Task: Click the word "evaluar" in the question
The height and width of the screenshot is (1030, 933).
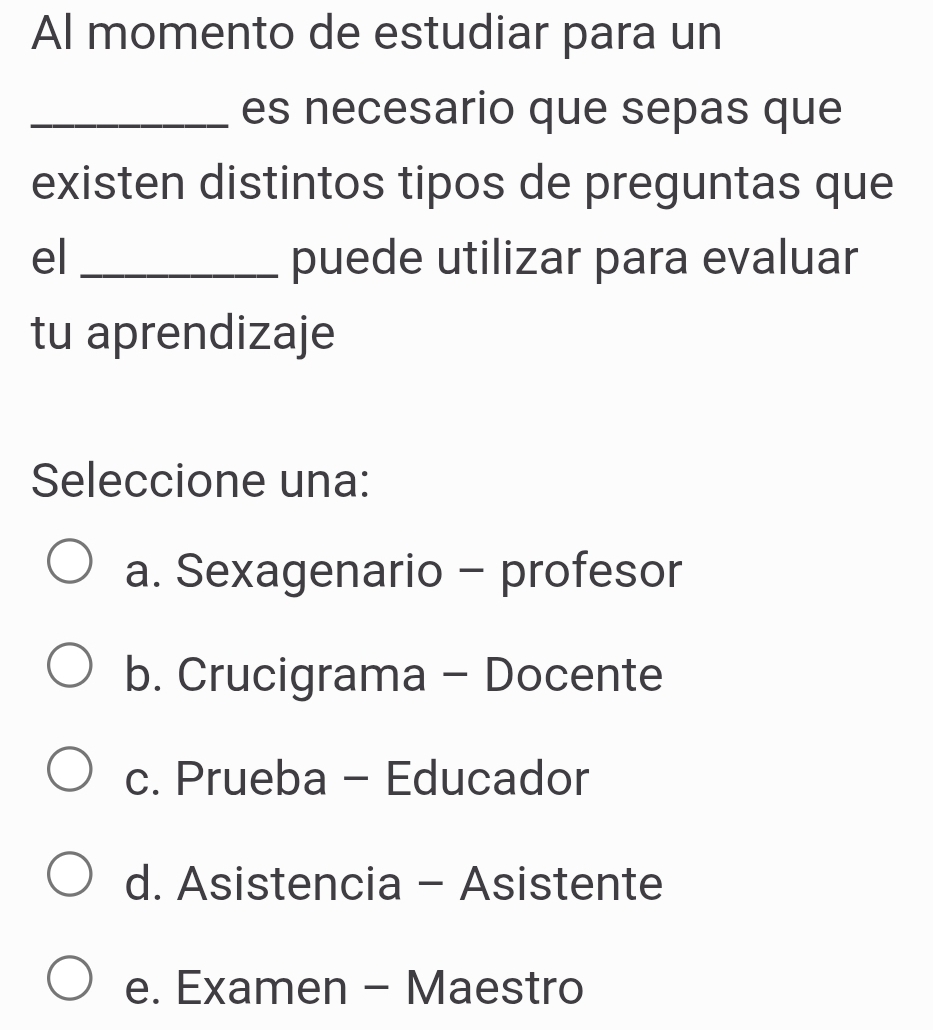Action: point(780,258)
